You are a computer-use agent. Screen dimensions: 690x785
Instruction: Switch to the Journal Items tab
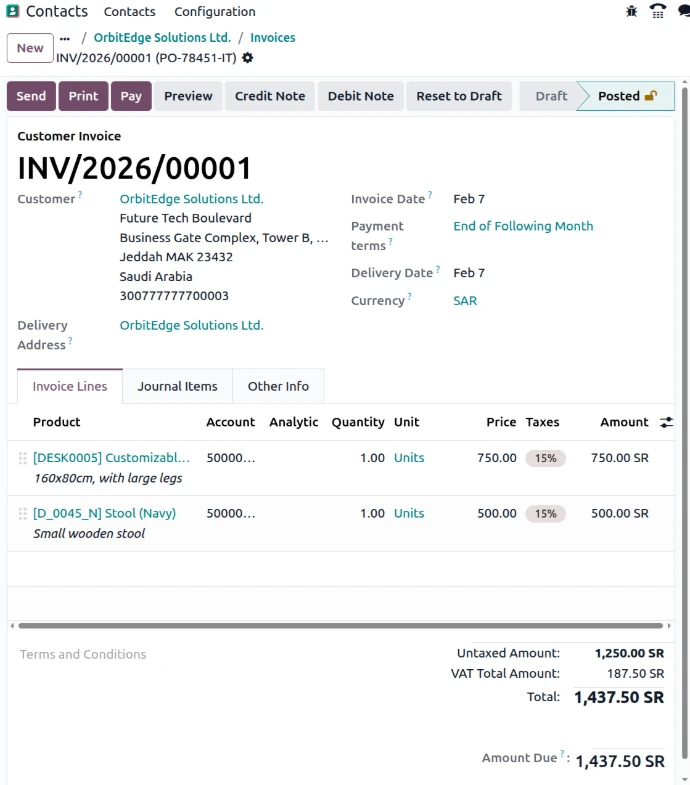click(x=177, y=386)
